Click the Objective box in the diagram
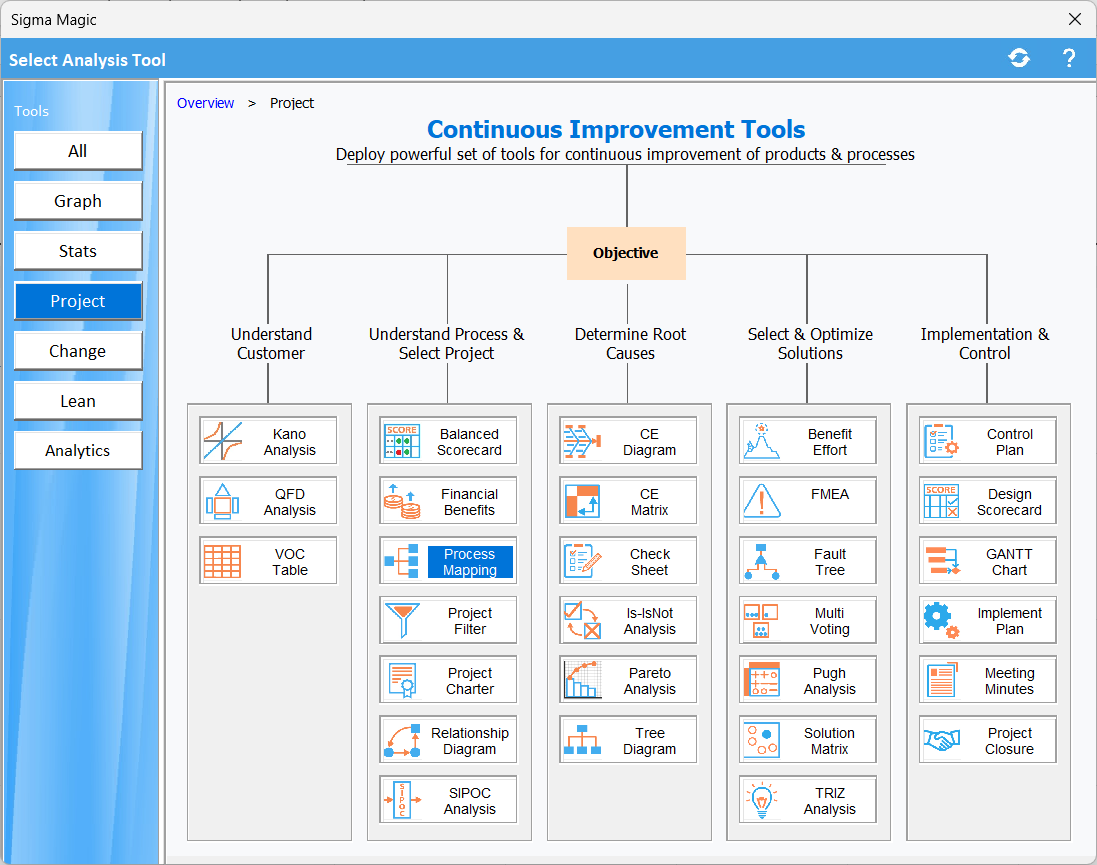 [626, 253]
